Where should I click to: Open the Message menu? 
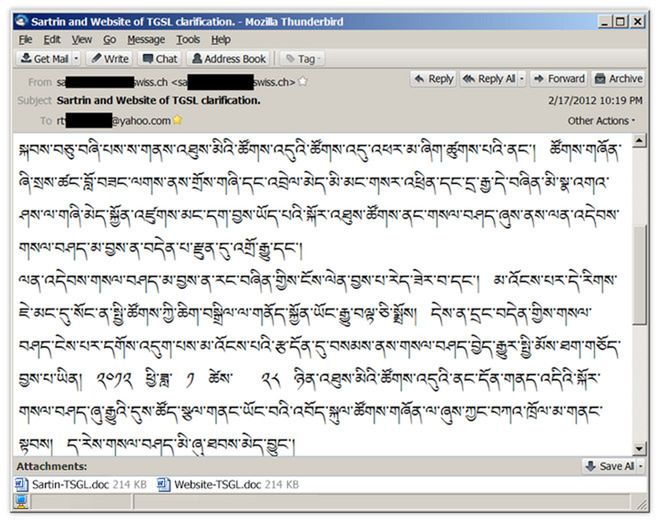146,40
